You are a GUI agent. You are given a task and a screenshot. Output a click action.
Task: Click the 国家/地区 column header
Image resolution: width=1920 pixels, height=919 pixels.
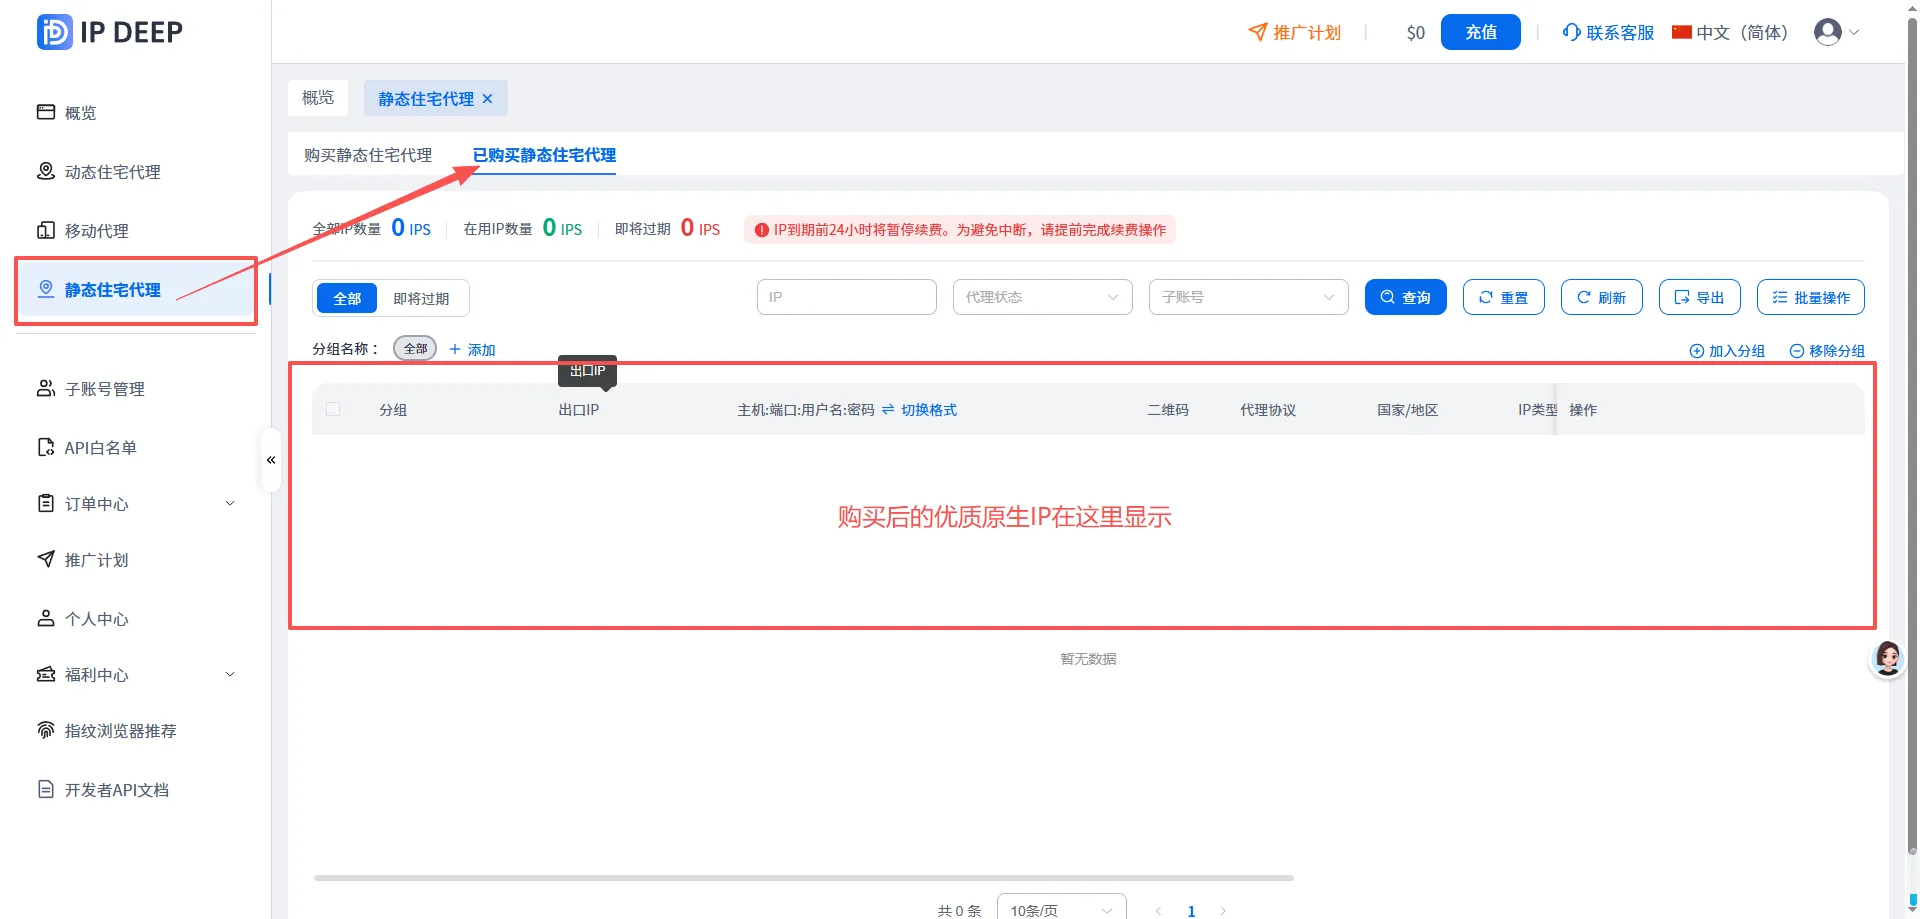(1407, 410)
